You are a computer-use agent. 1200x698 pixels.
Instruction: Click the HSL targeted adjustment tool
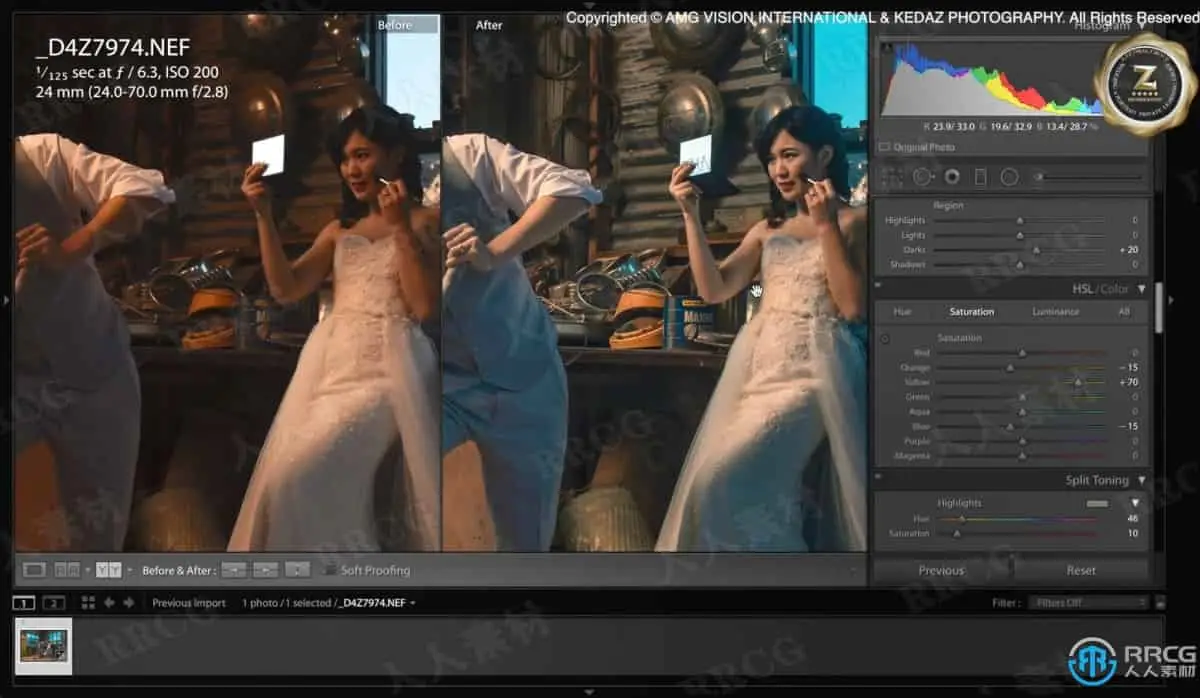coord(885,339)
